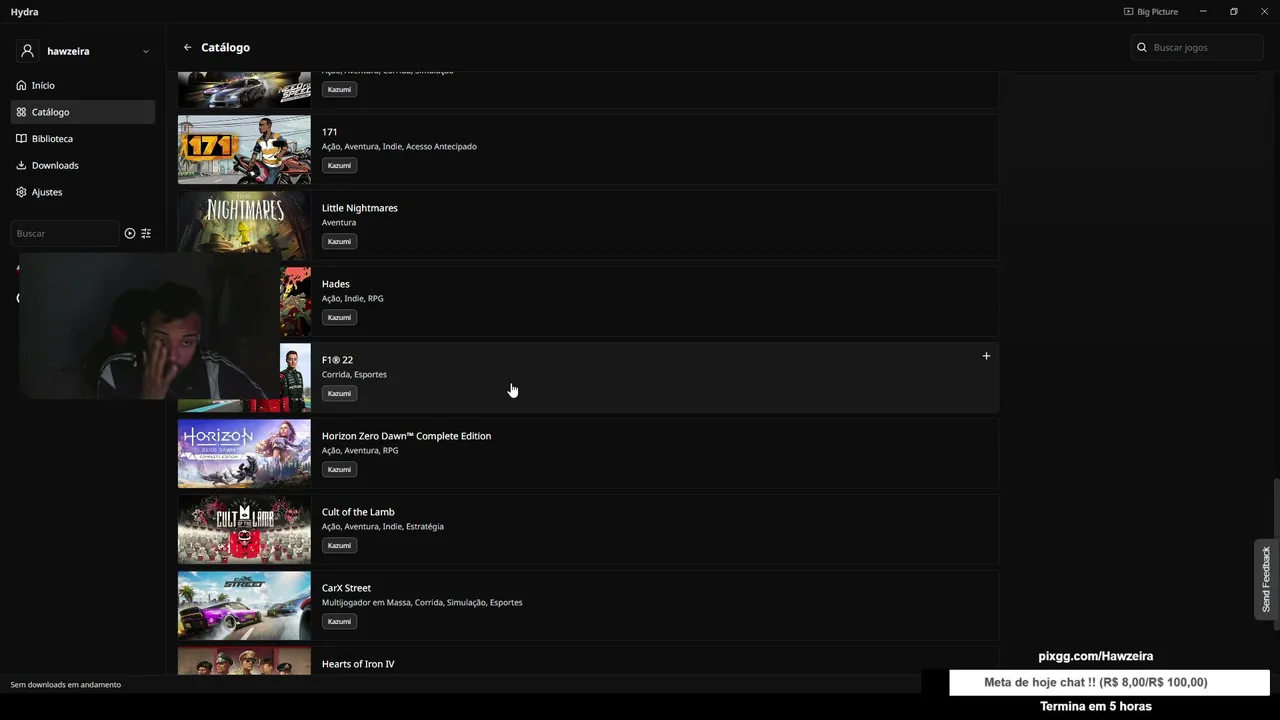This screenshot has width=1280, height=720.
Task: Click the Kazumi tag under CarX Street
Action: (x=339, y=621)
